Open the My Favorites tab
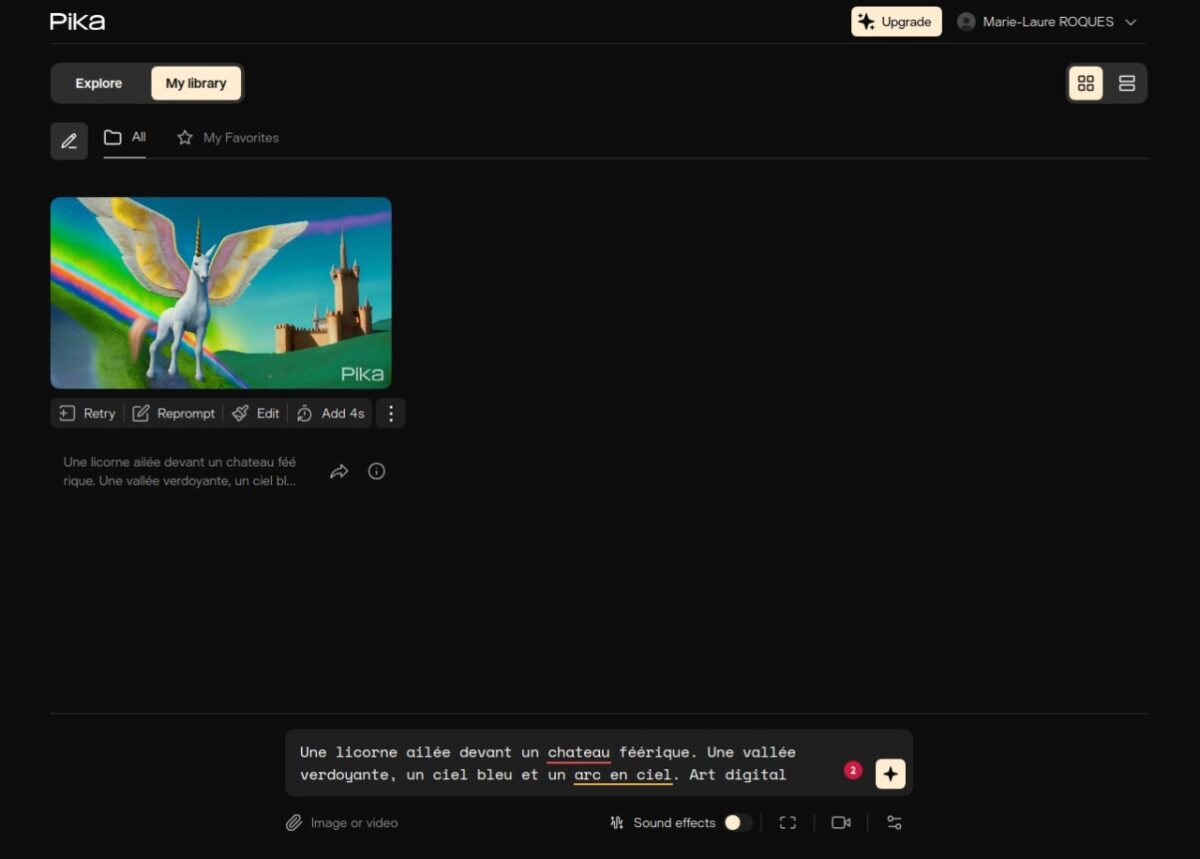The width and height of the screenshot is (1200, 859). point(228,138)
